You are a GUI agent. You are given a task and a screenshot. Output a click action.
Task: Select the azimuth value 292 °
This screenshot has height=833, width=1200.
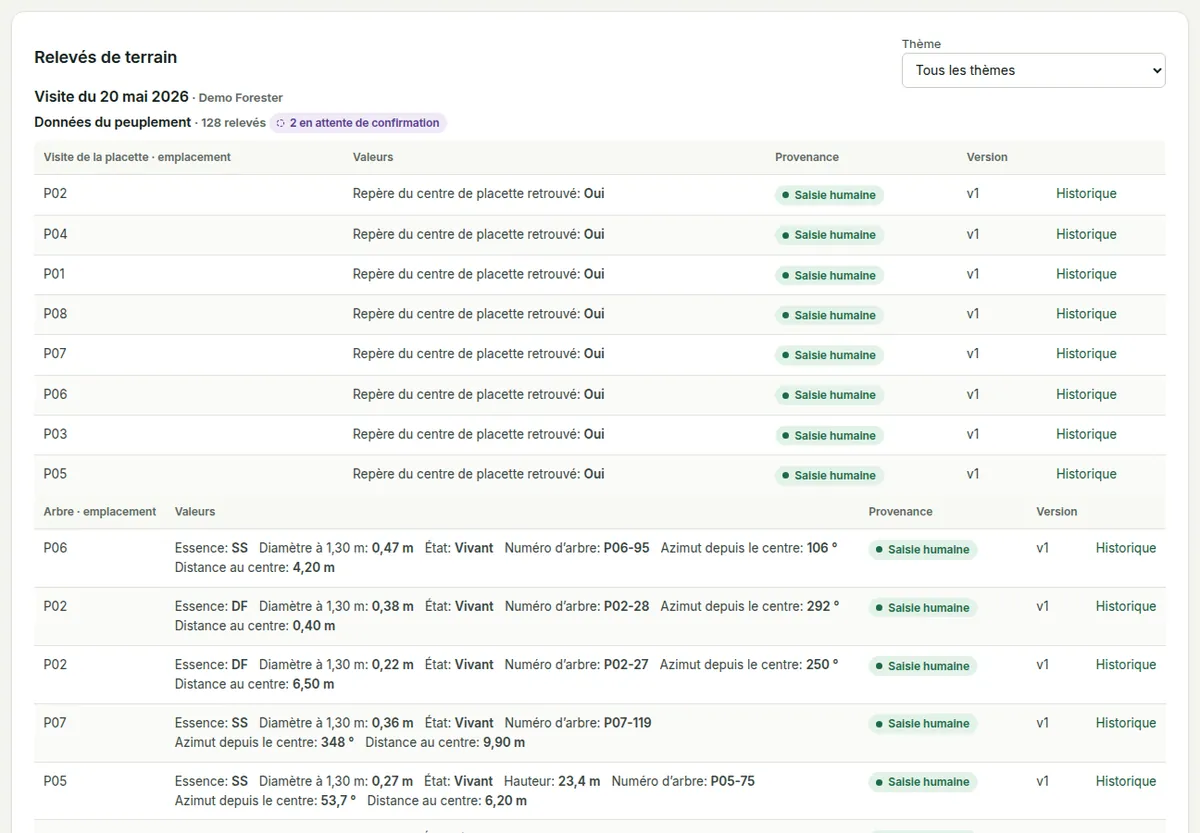[823, 606]
